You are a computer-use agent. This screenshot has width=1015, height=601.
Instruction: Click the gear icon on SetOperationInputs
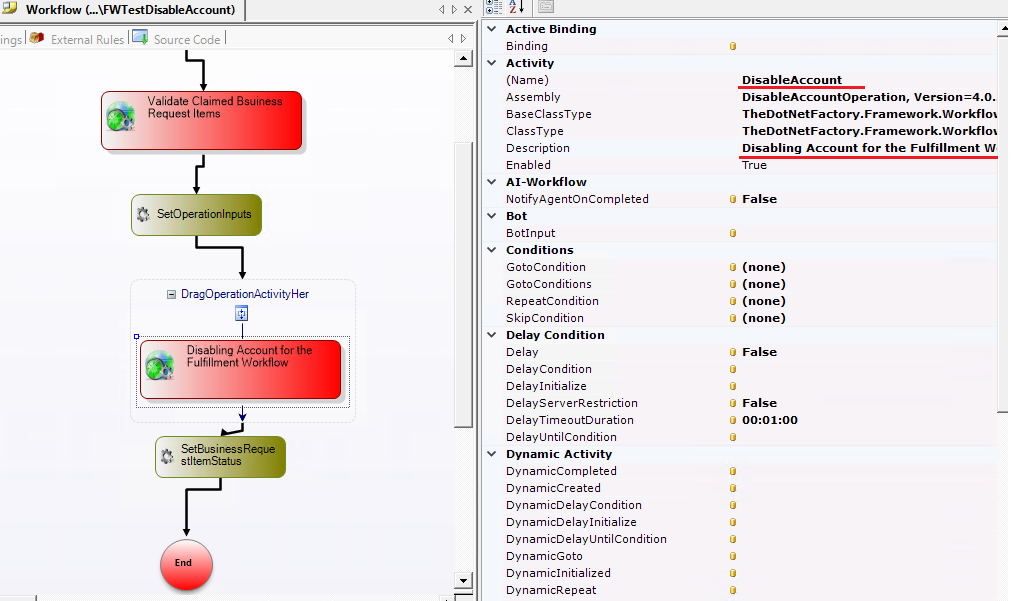click(143, 214)
